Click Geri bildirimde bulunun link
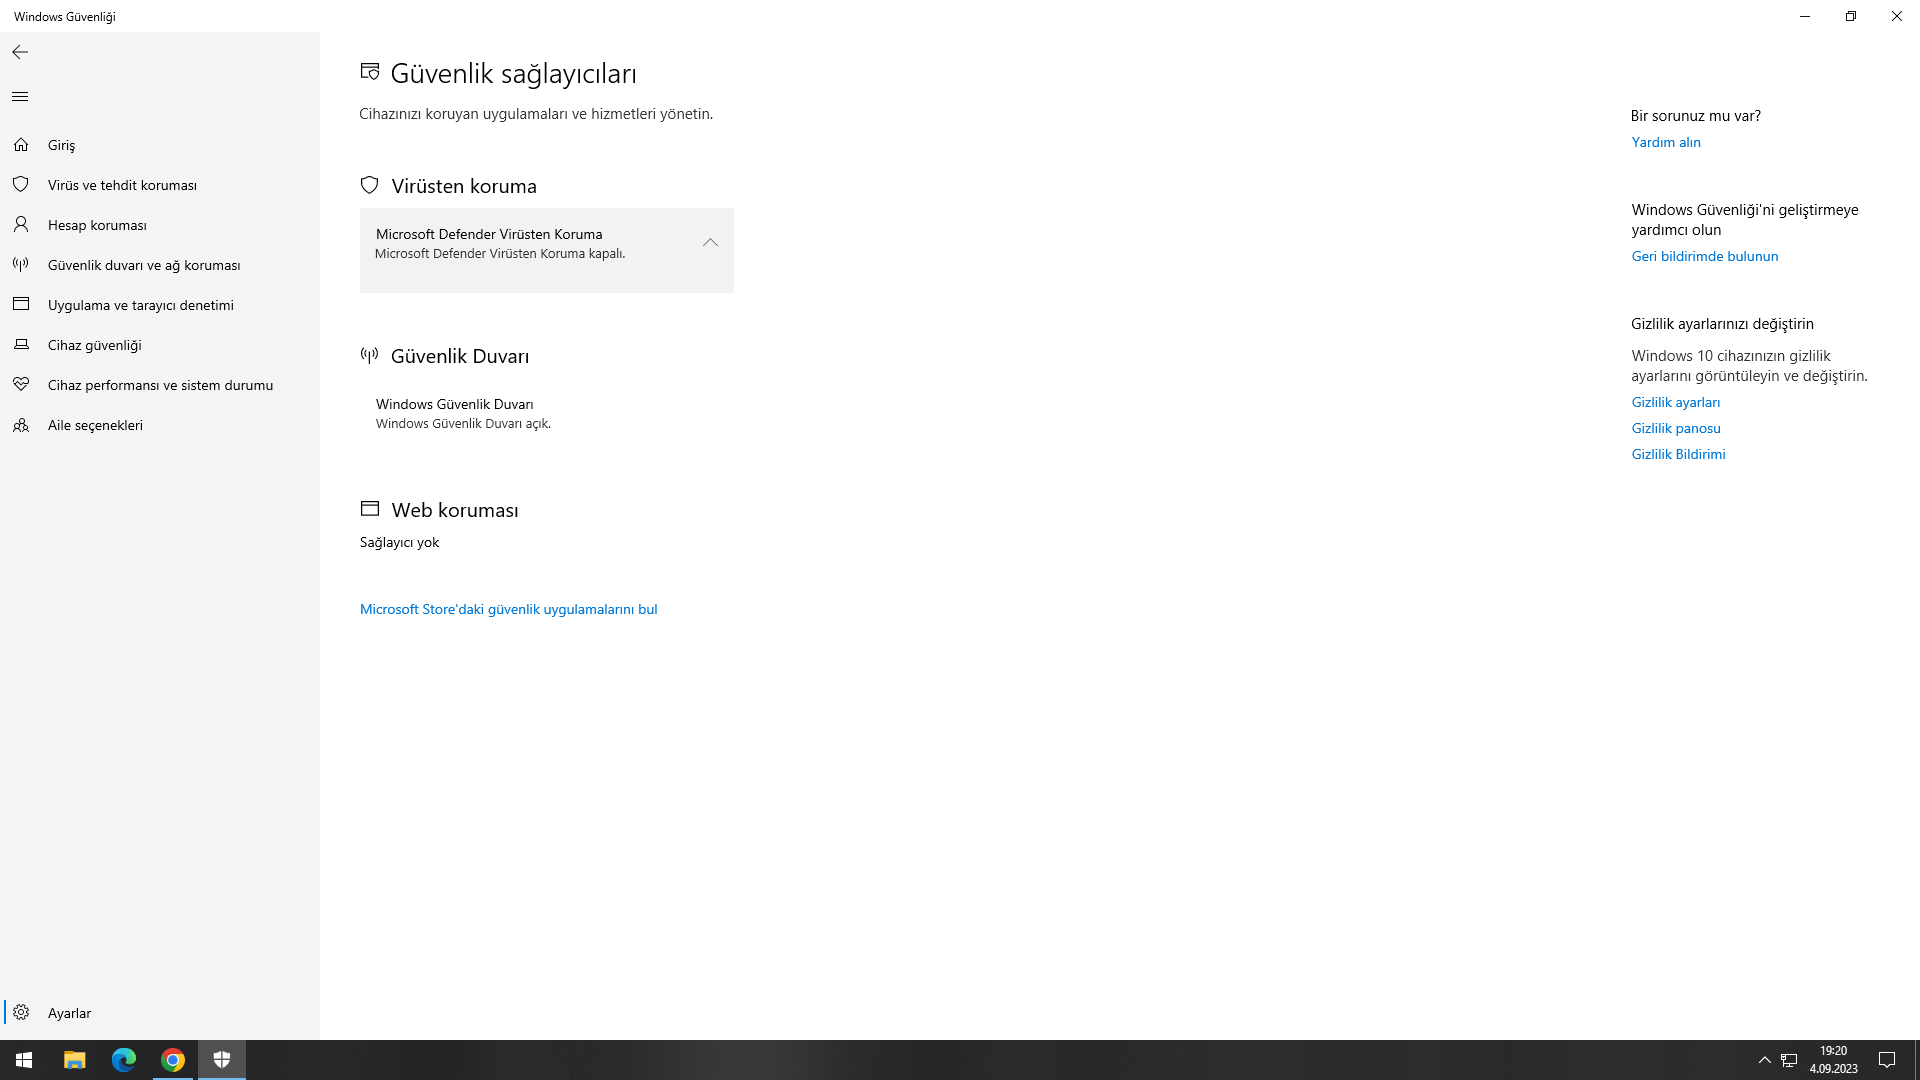Screen dimensions: 1920x1080 pyautogui.click(x=1704, y=256)
